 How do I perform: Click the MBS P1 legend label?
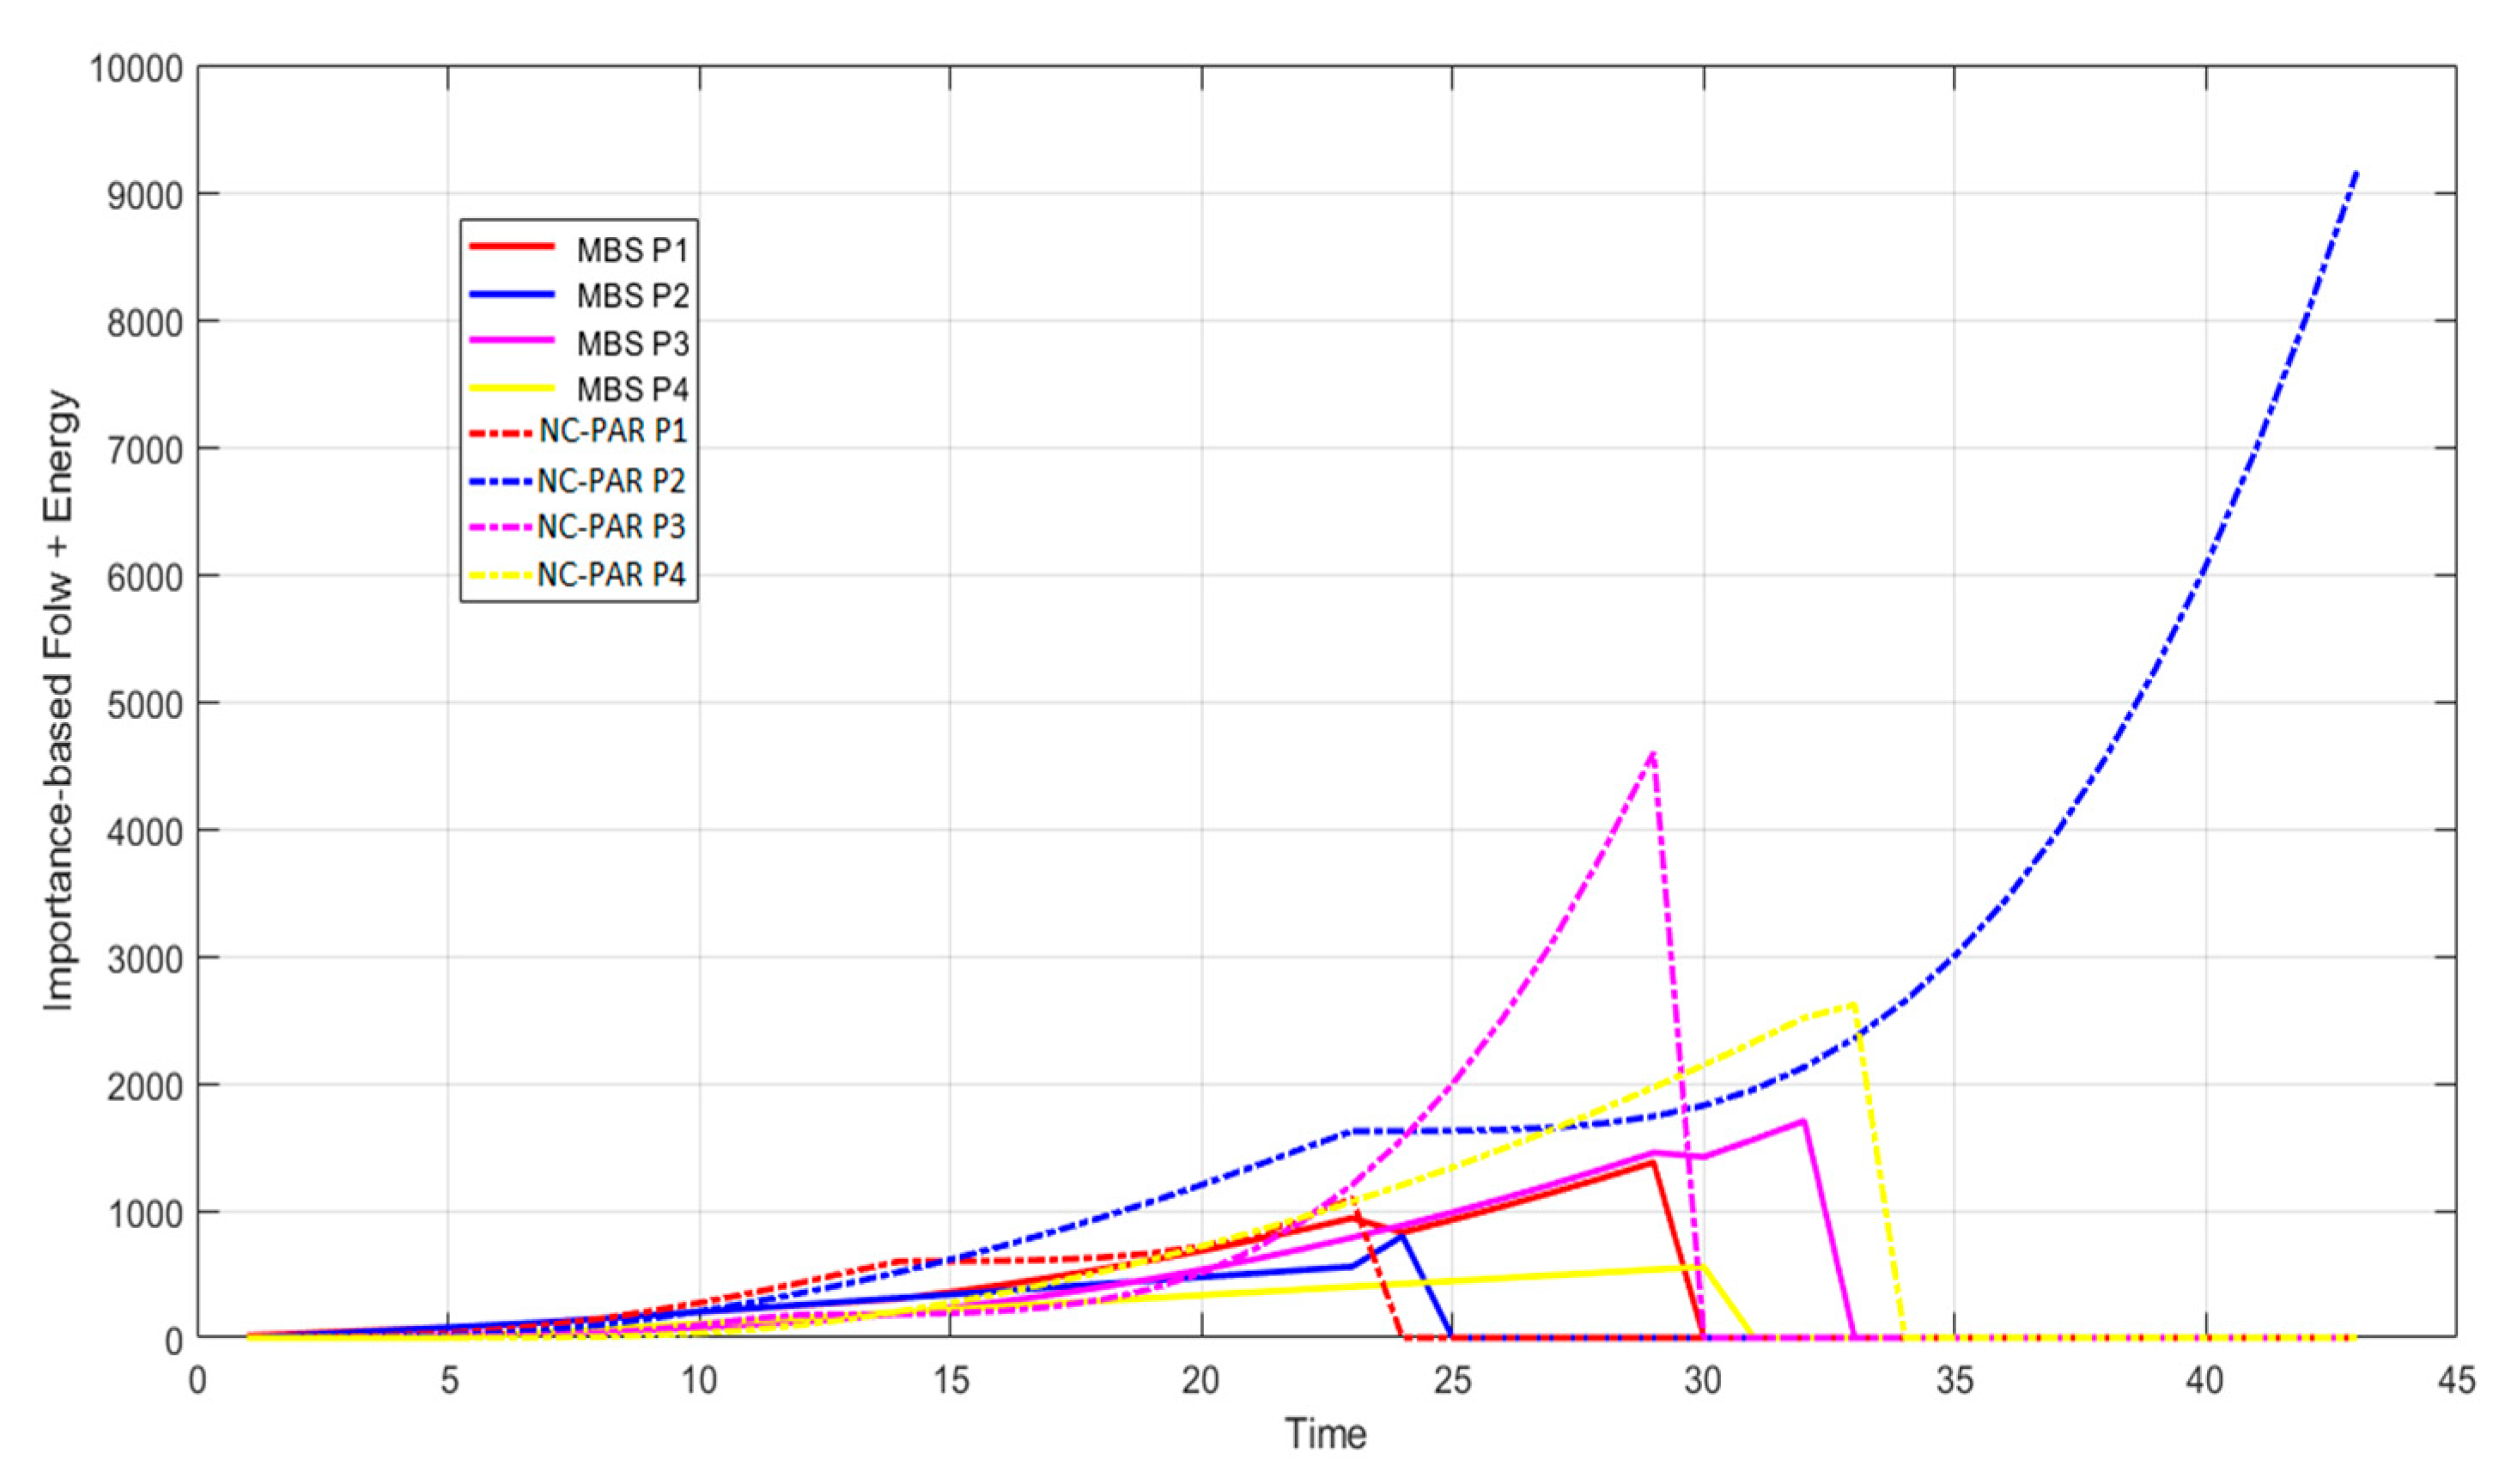(x=632, y=249)
